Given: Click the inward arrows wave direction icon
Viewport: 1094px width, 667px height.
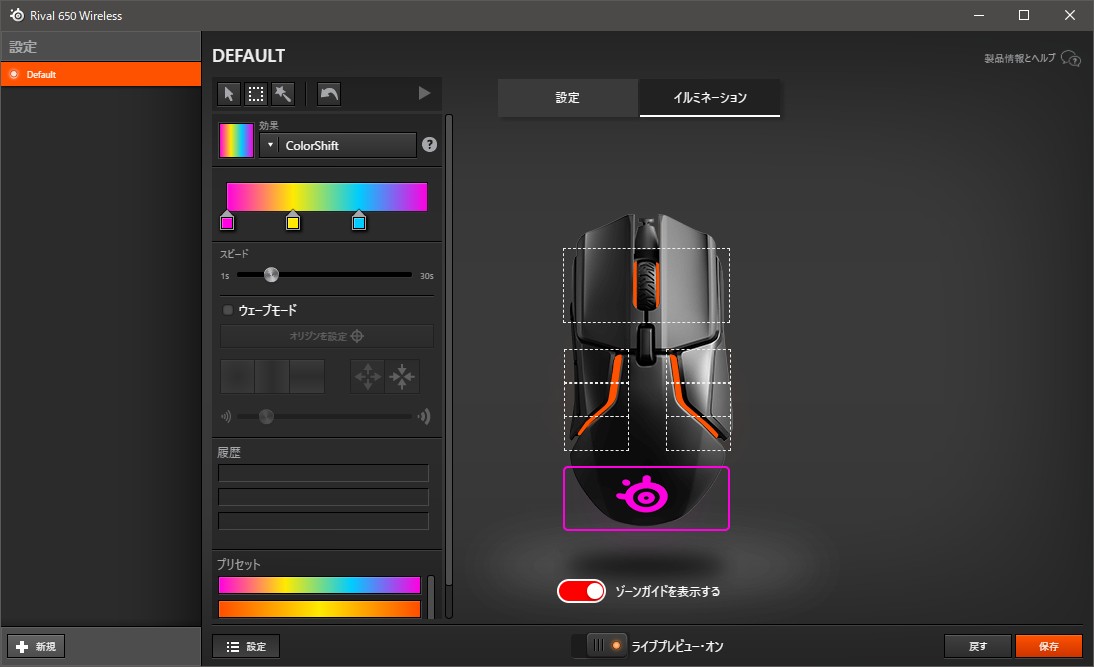Looking at the screenshot, I should click(403, 377).
